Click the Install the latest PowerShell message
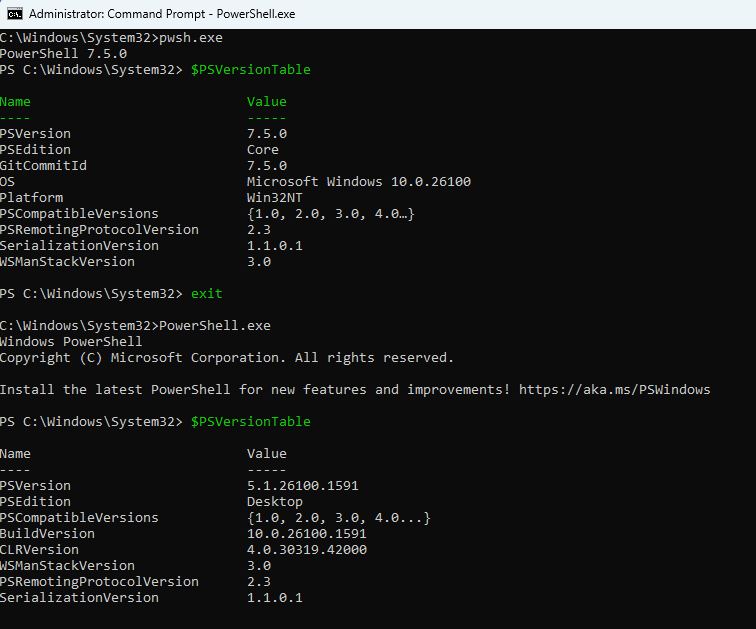 [x=255, y=390]
